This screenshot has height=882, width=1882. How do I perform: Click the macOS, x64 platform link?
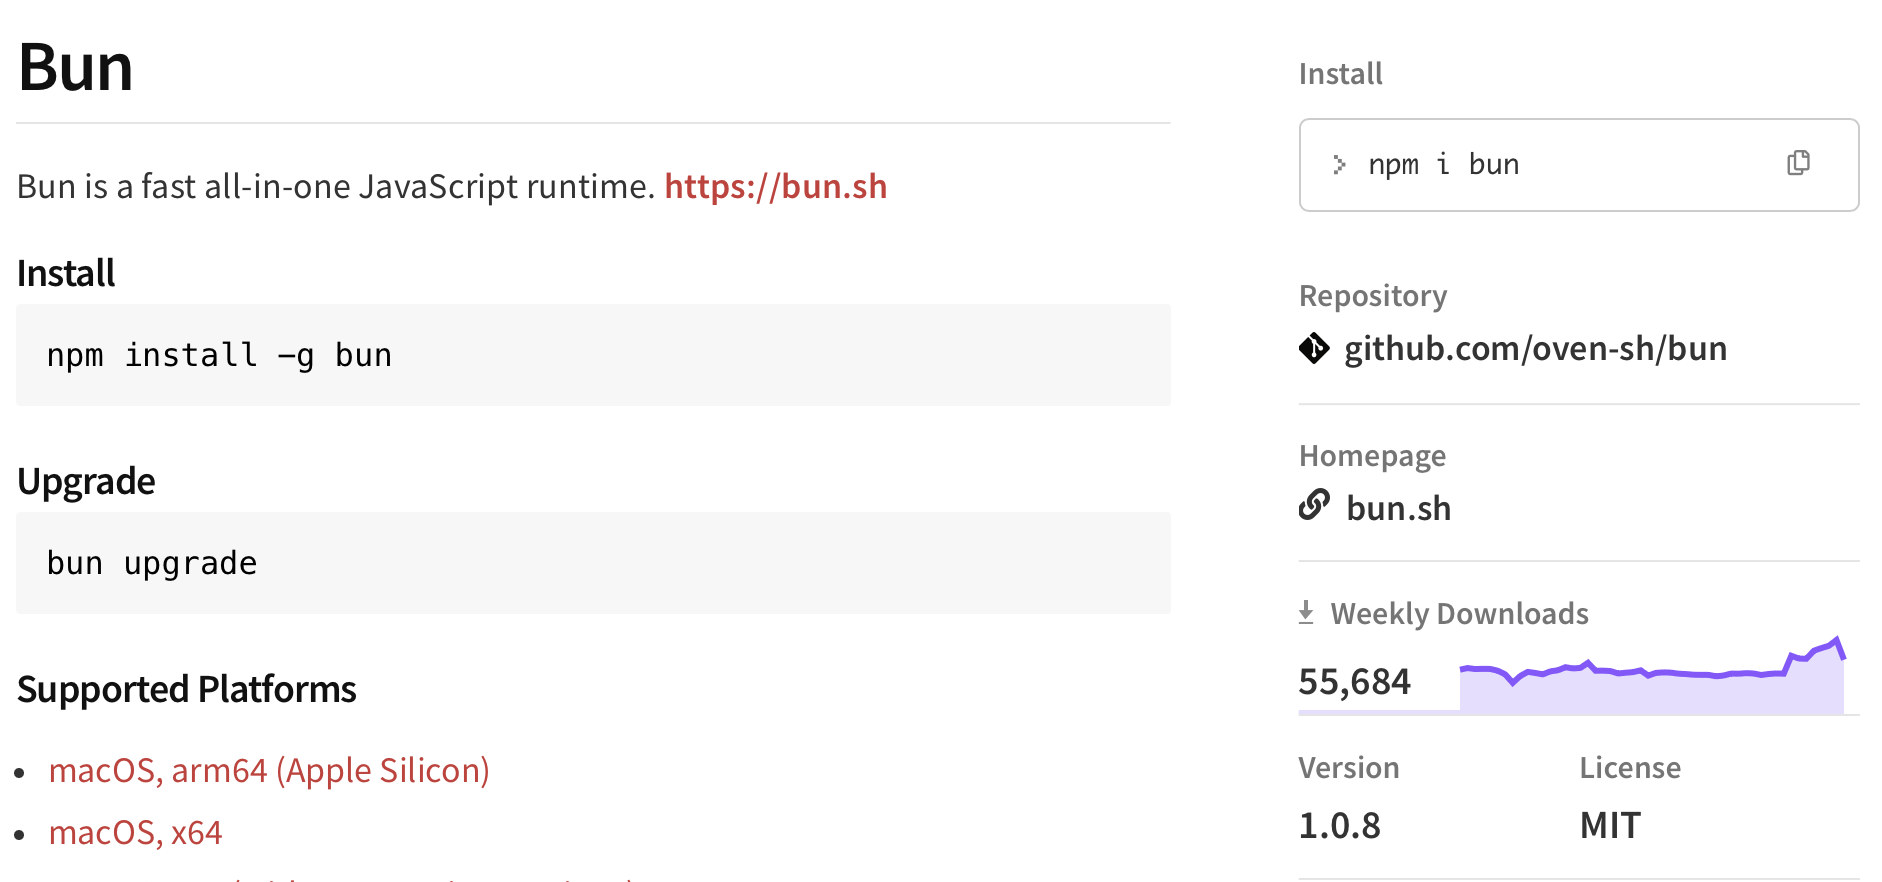point(136,831)
